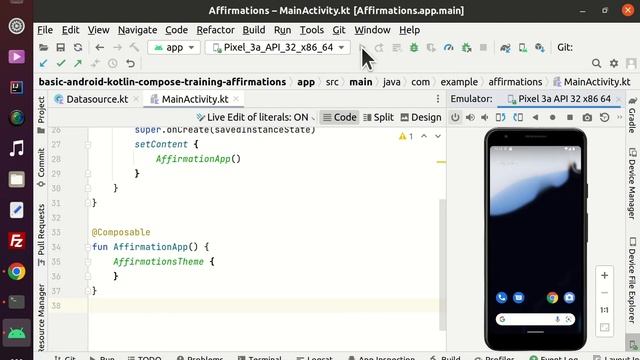Open Live Edit of literals dropdown
640x360 pixels.
coord(256,118)
